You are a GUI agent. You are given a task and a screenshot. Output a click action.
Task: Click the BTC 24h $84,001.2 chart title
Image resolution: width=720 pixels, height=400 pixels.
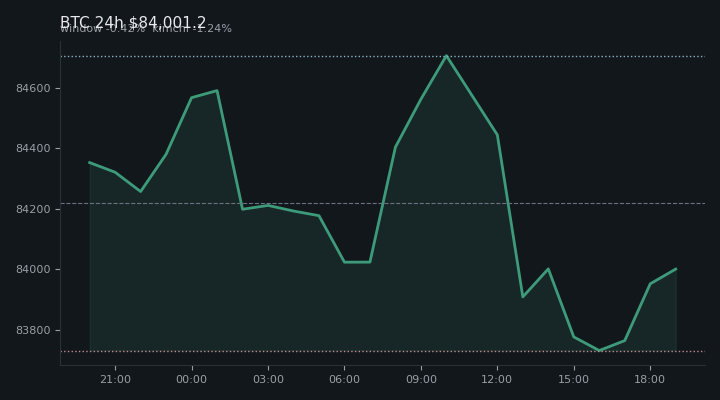point(133,23)
